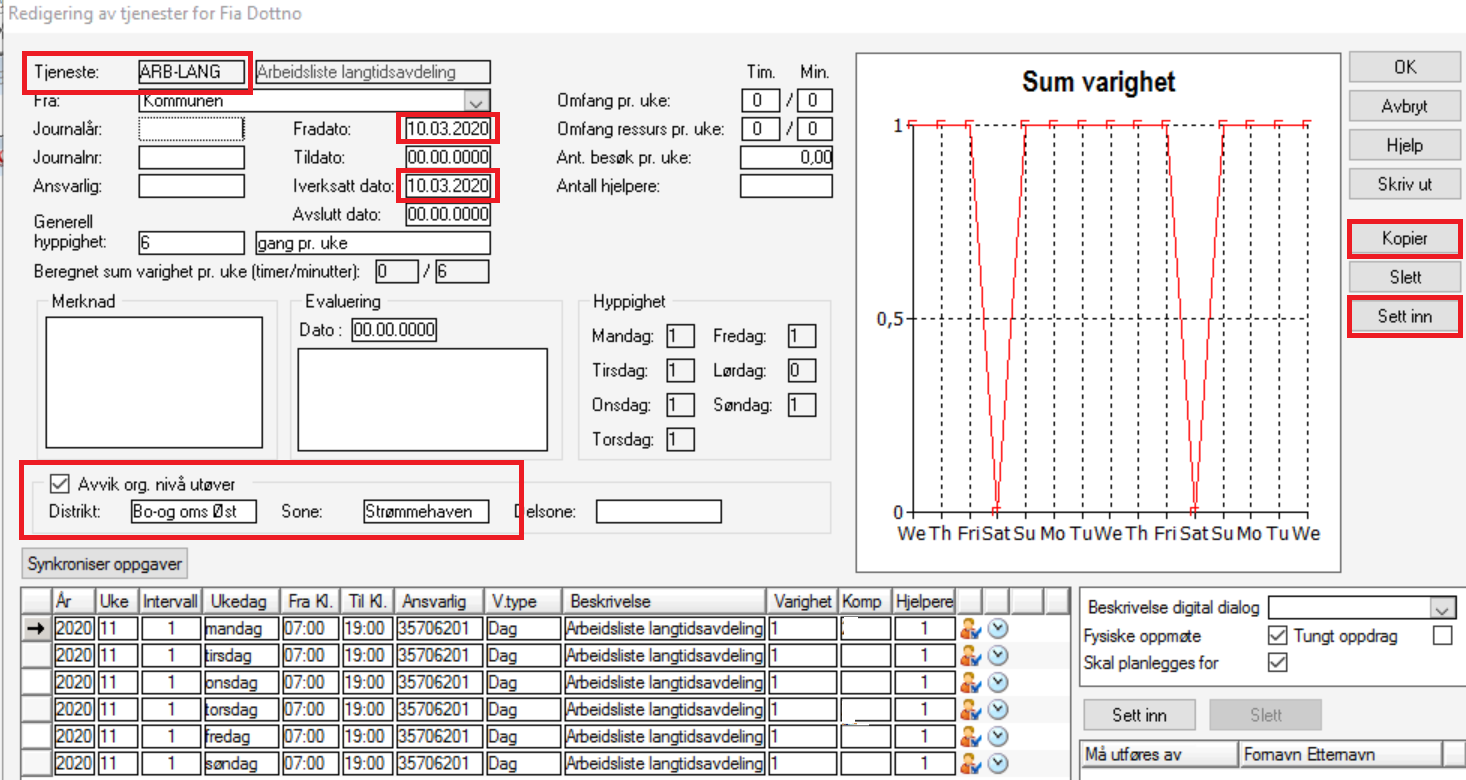Viewport: 1466px width, 780px height.
Task: Click the Iverksatt dato field
Action: [x=448, y=186]
